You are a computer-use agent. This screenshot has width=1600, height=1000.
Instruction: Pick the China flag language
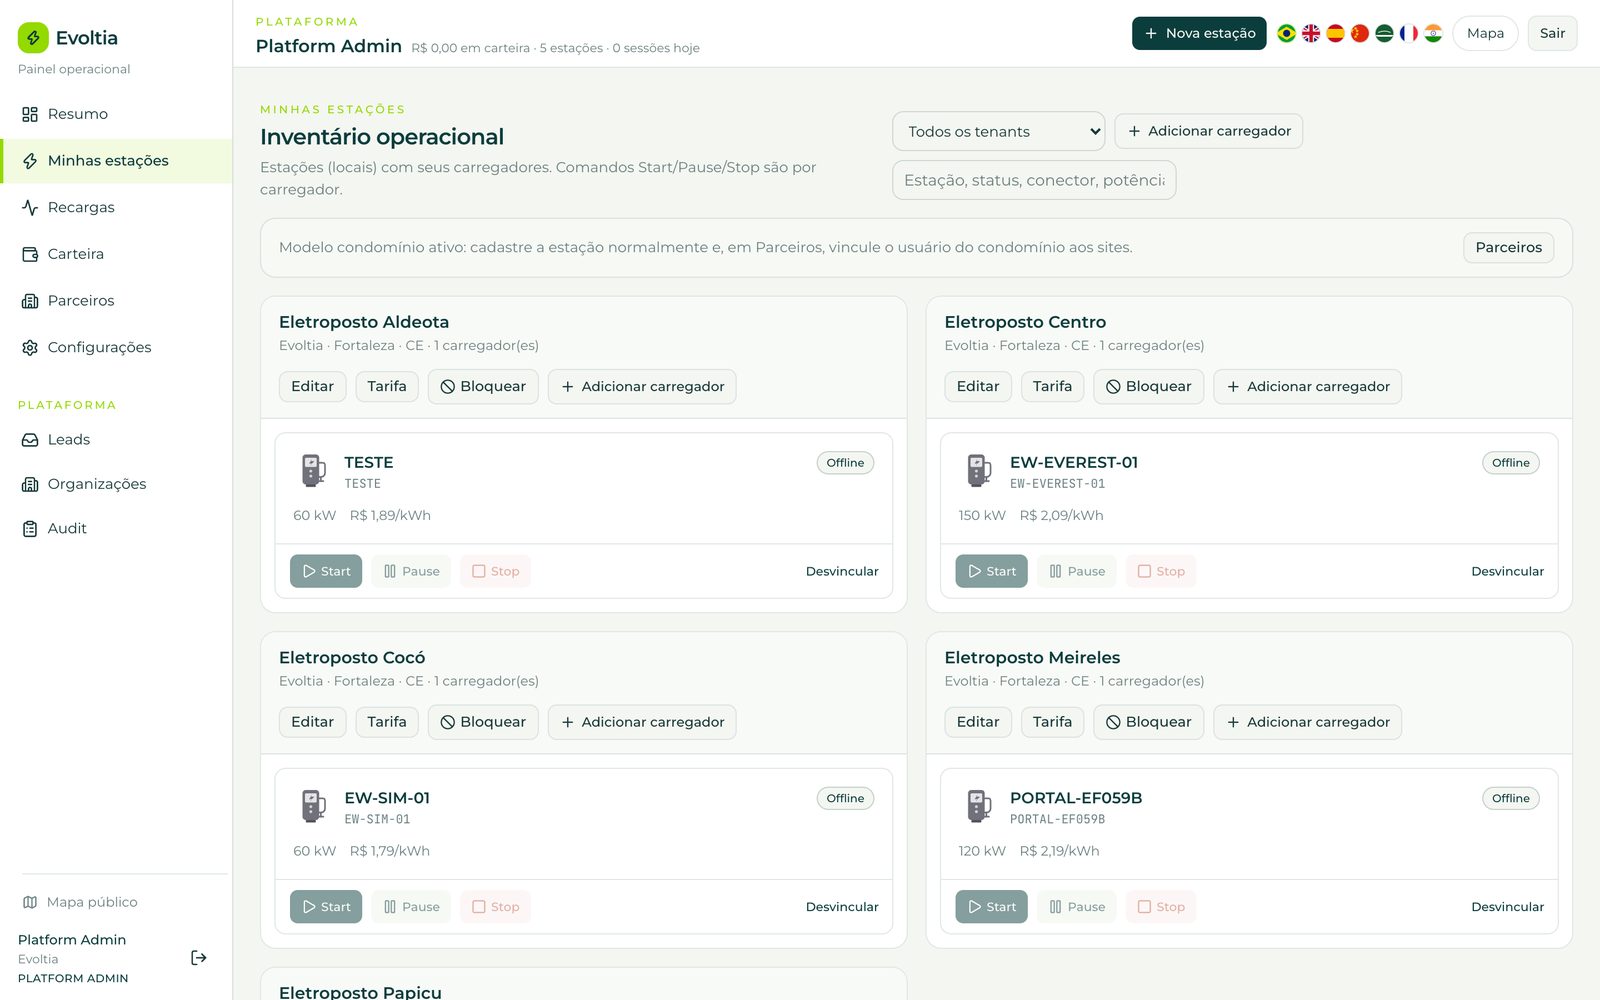(x=1360, y=33)
